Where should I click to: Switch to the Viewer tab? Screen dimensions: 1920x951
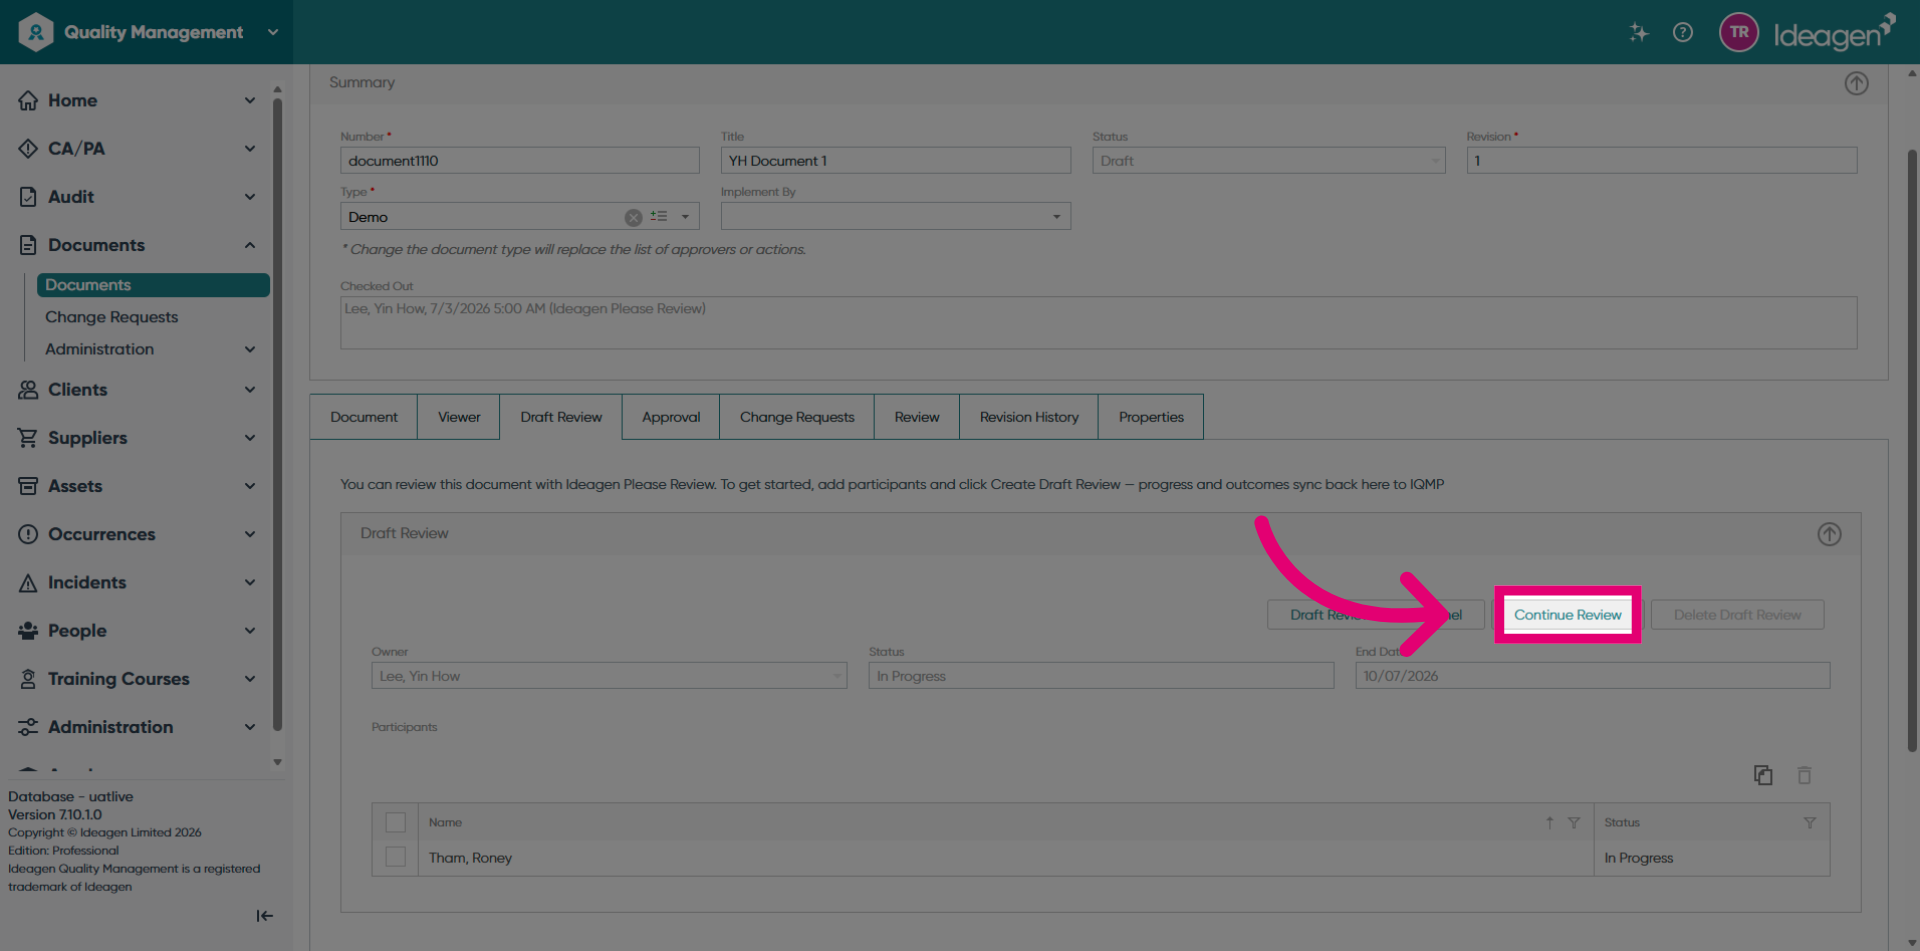pyautogui.click(x=459, y=417)
